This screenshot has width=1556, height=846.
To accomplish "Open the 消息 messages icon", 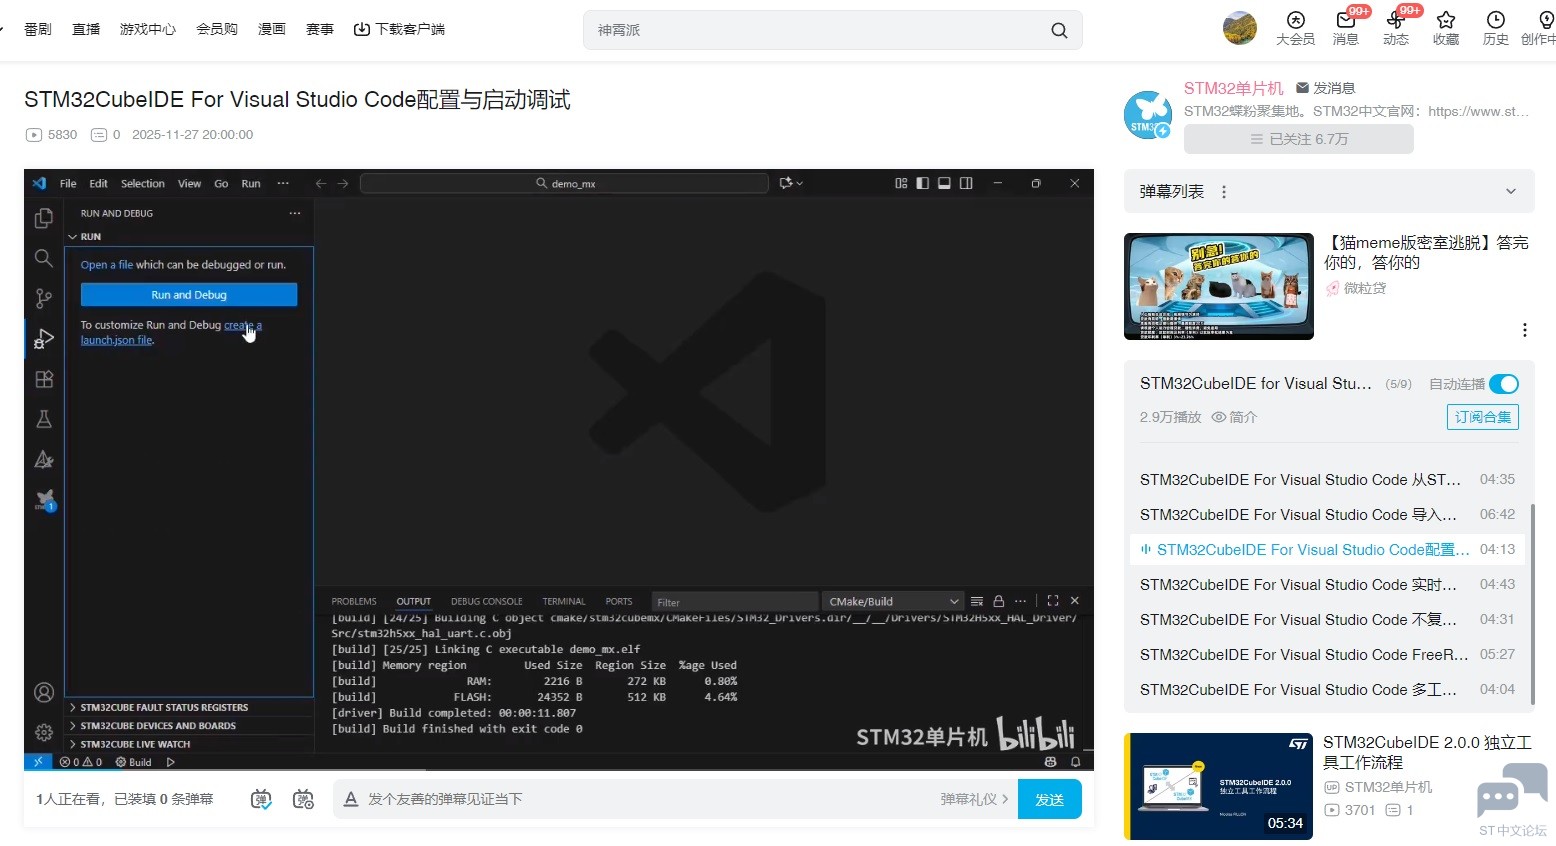I will click(x=1346, y=21).
